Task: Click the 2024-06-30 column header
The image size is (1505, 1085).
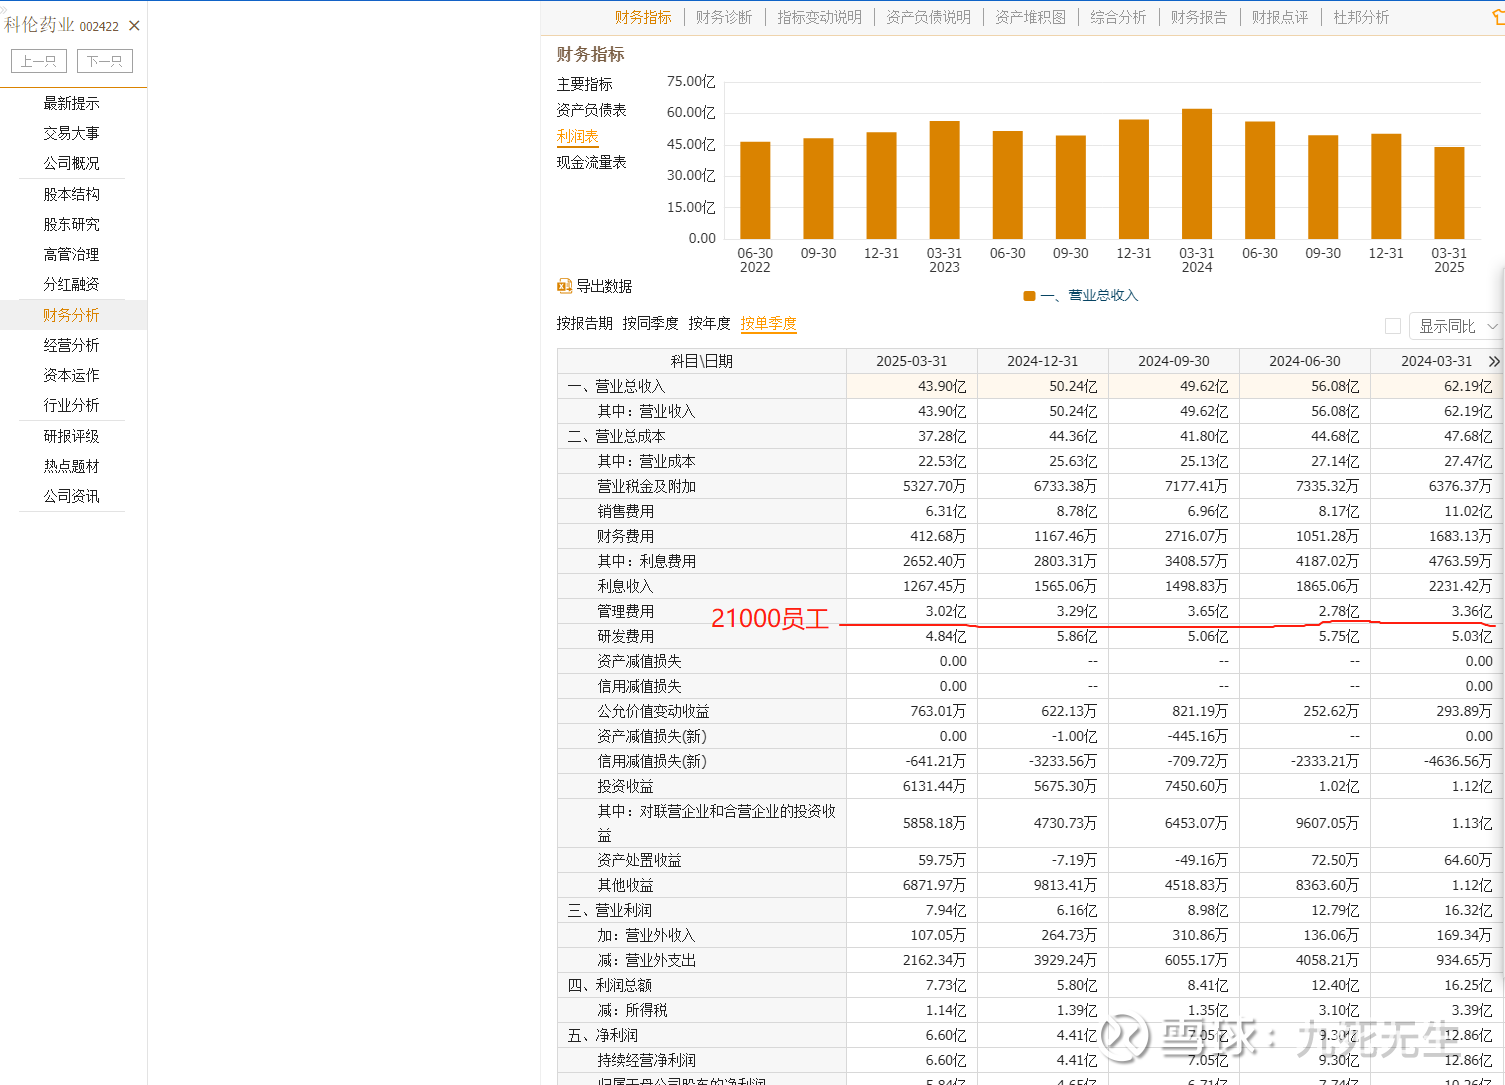Action: pos(1304,361)
